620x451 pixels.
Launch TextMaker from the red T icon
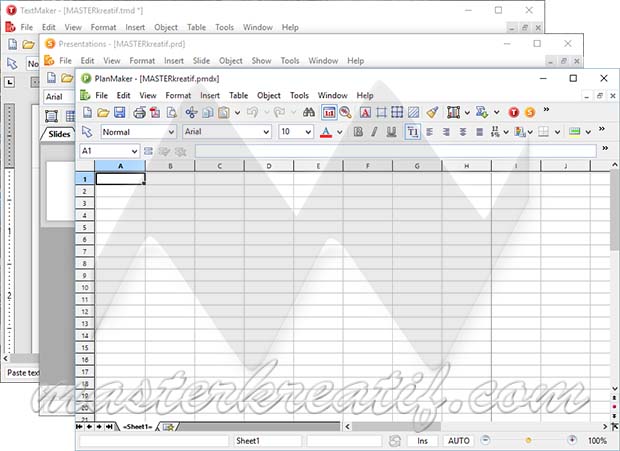coord(514,113)
